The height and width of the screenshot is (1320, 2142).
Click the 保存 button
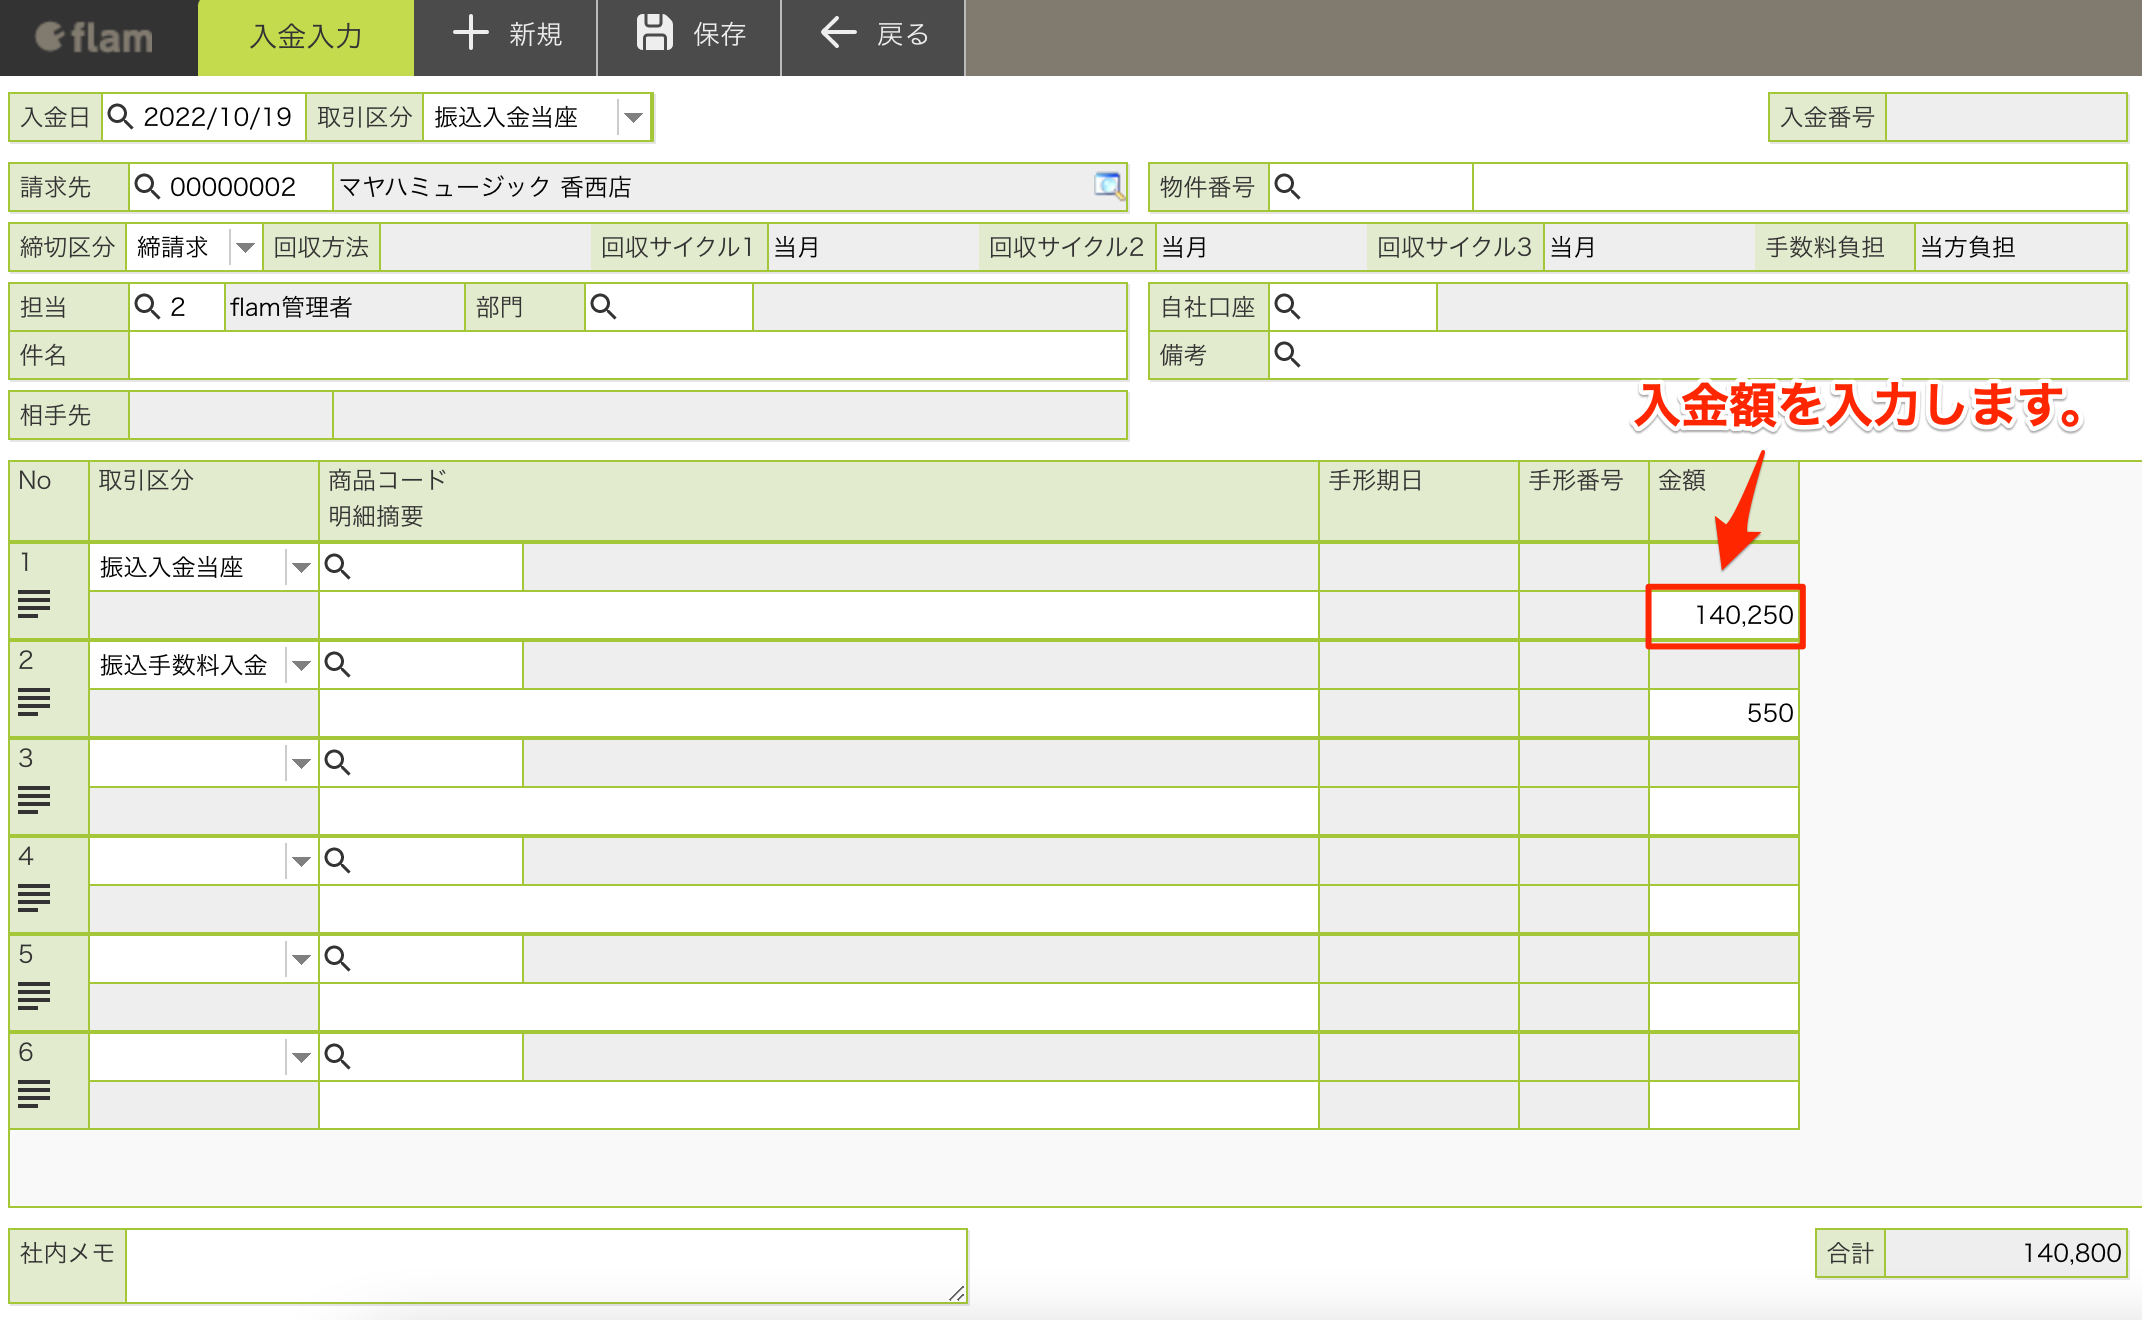pyautogui.click(x=690, y=36)
